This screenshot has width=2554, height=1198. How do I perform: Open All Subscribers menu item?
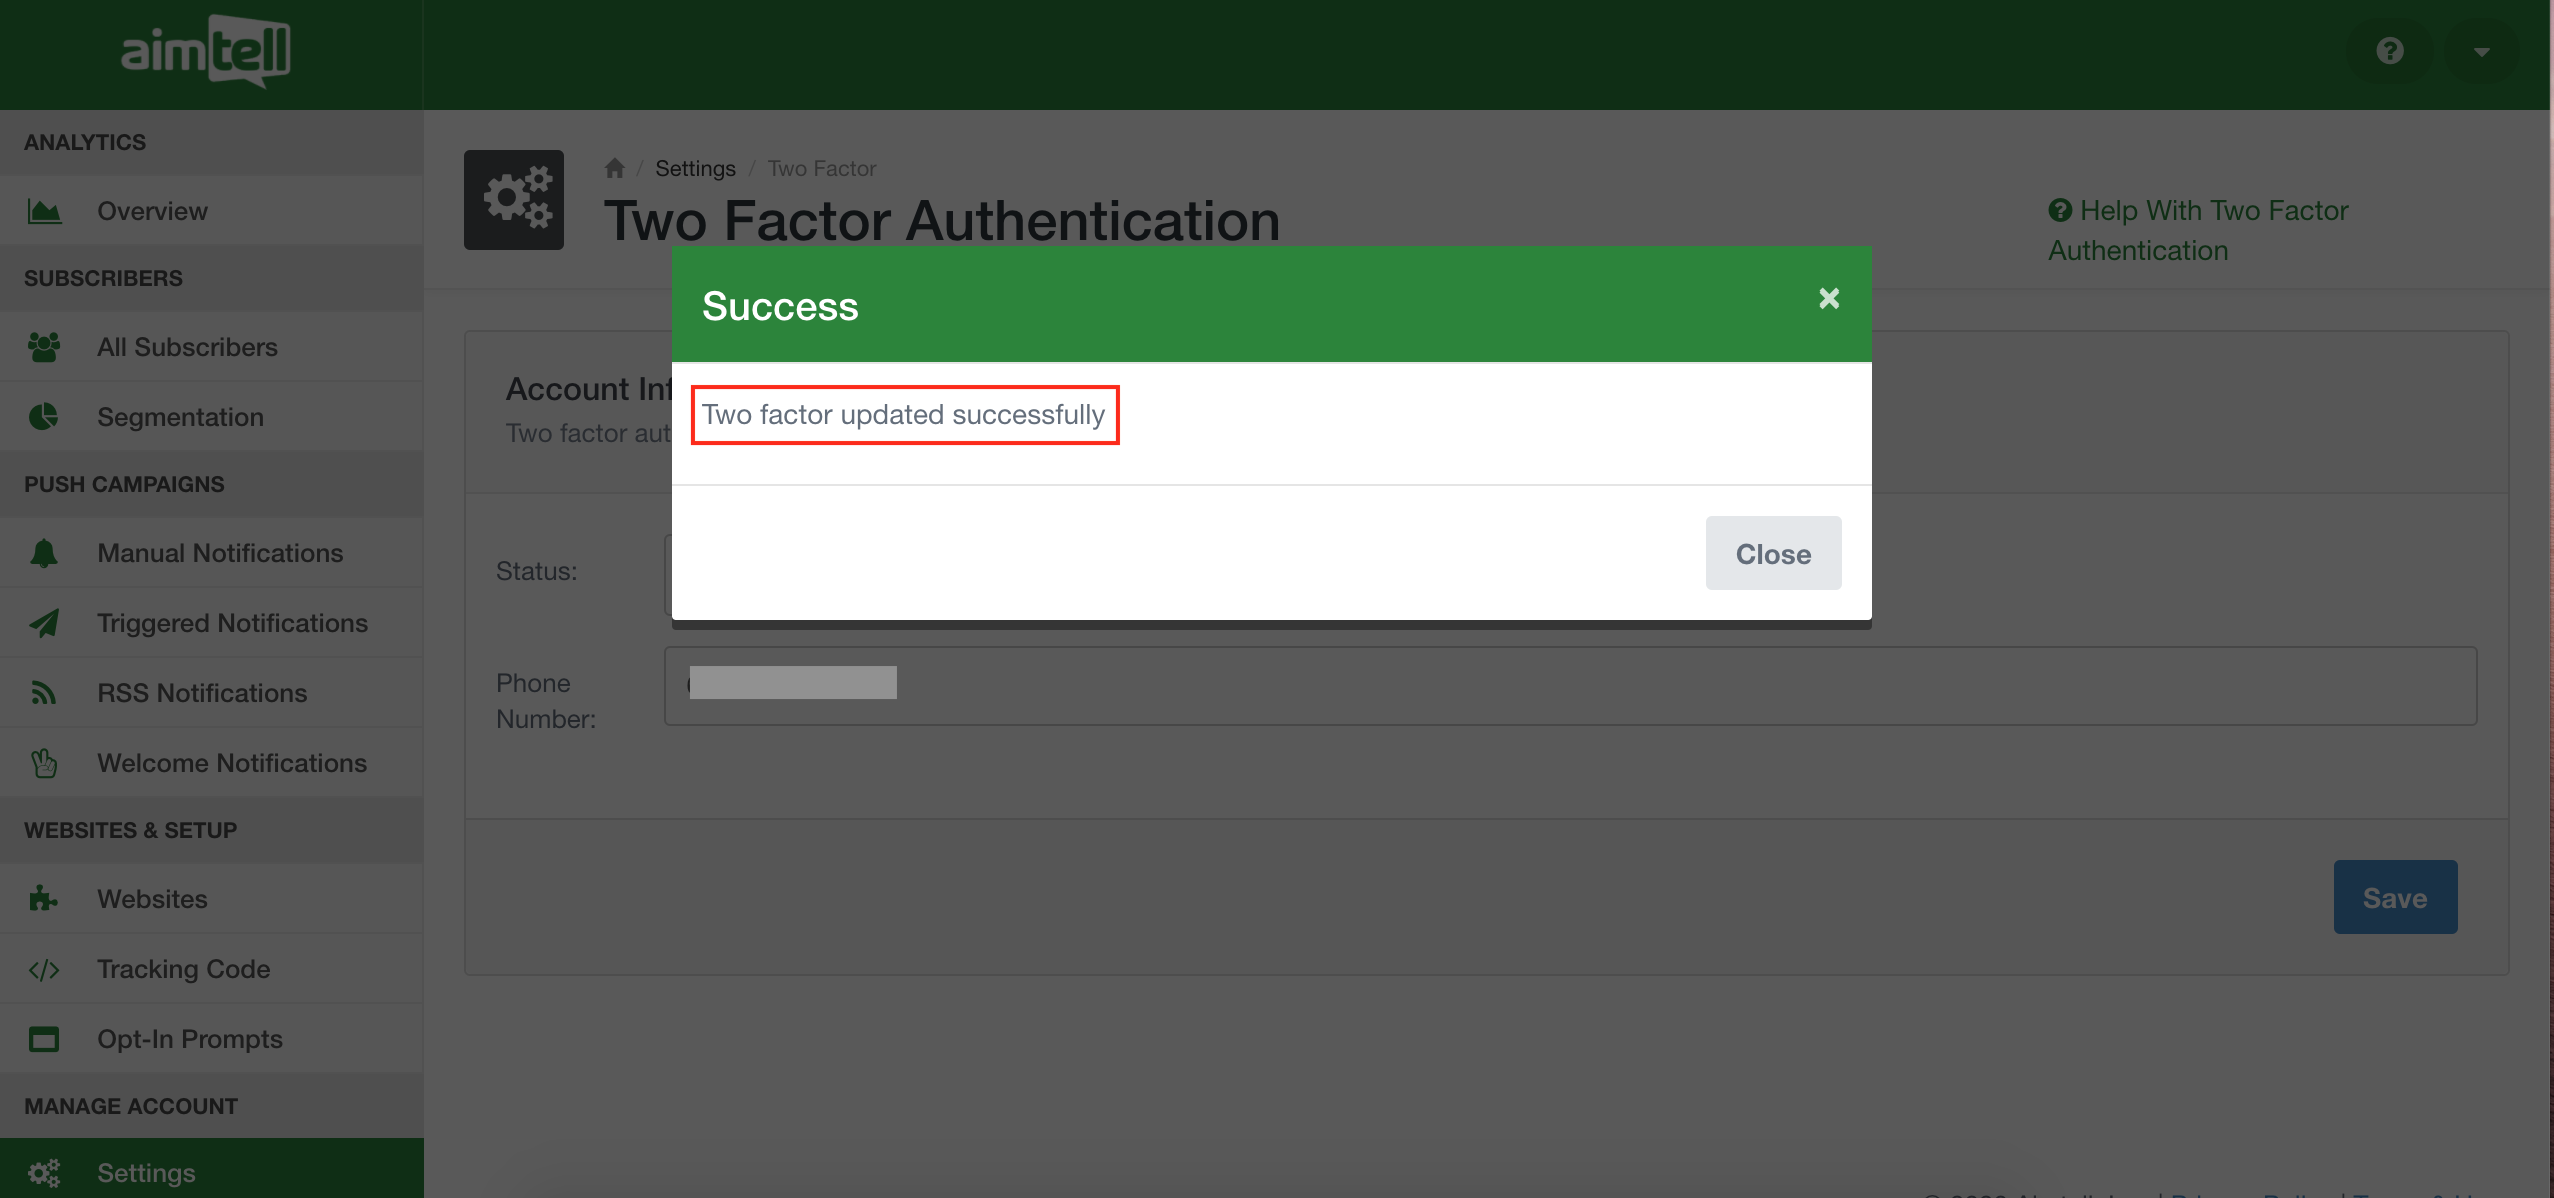point(187,347)
